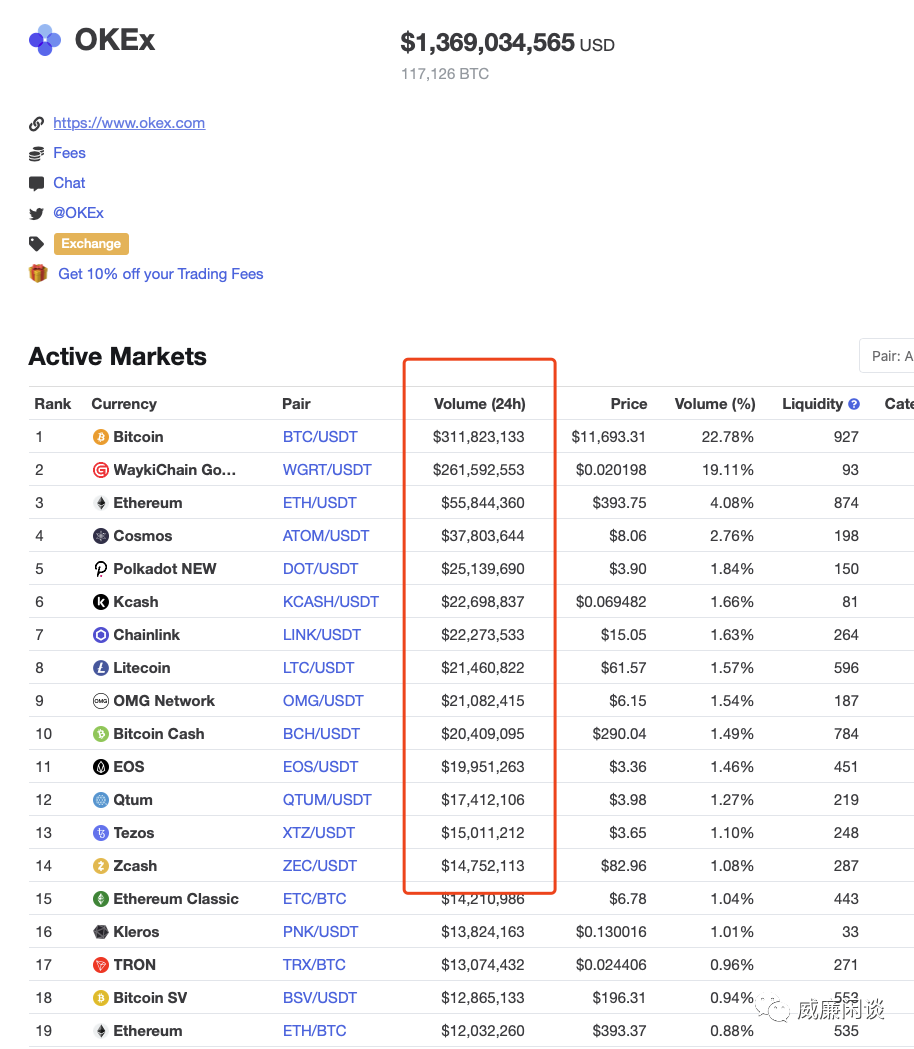Click the Bitcoin coin icon in row 1
914x1049 pixels.
(100, 437)
